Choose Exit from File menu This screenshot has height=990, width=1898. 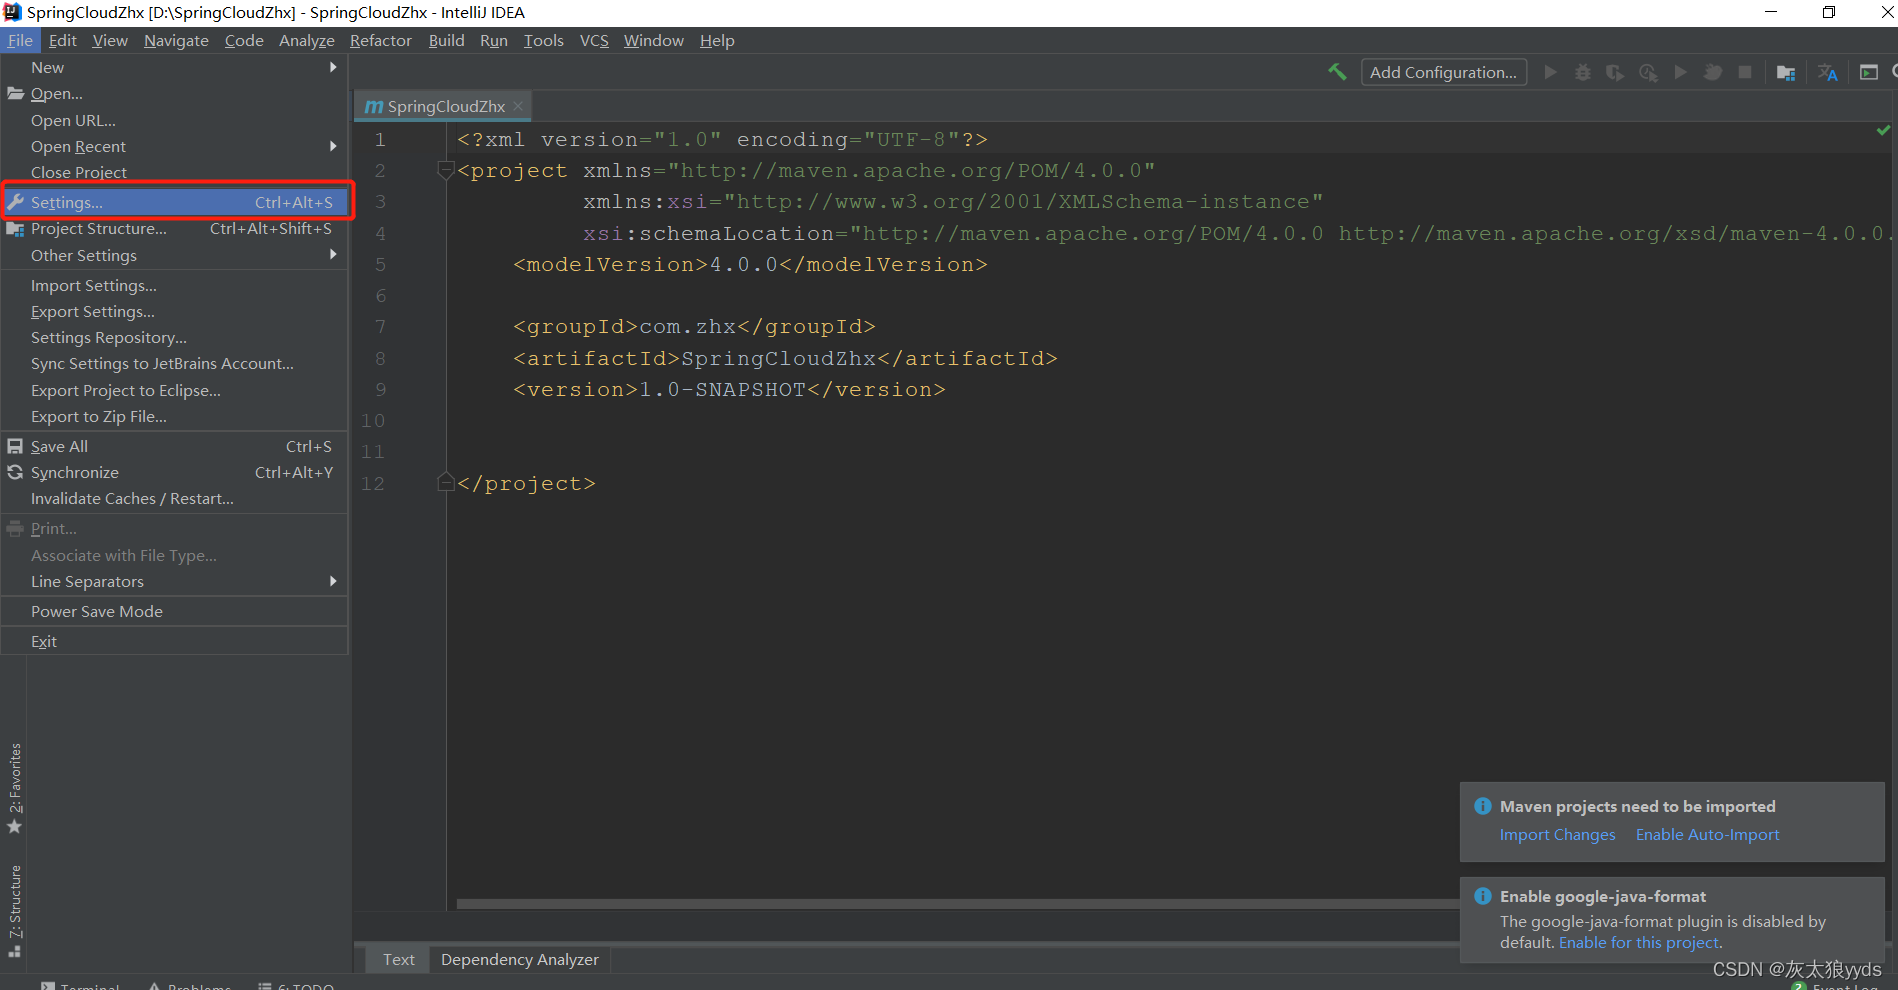(175, 641)
